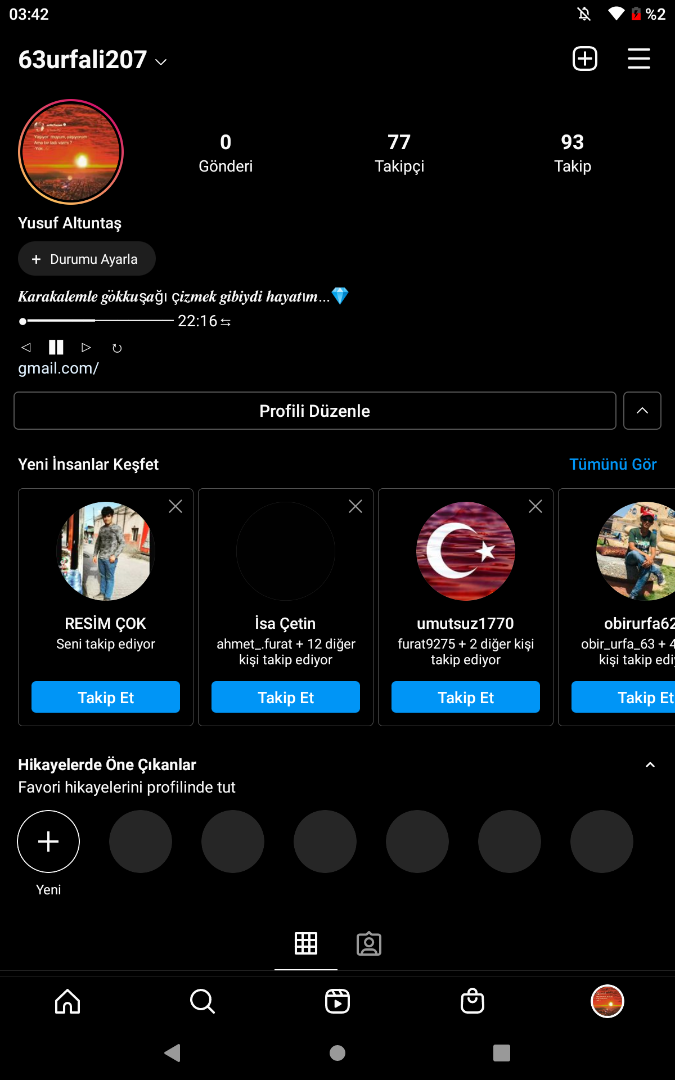Open the Search explore icon

tap(202, 1001)
